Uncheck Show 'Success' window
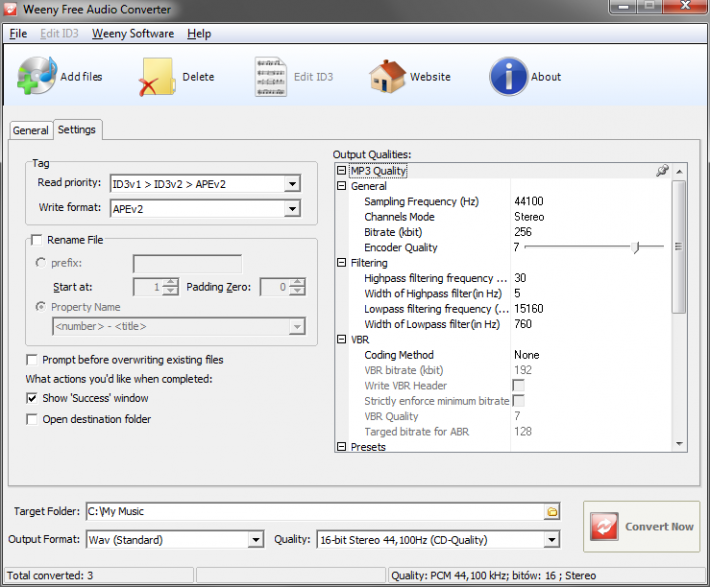The image size is (710, 587). (x=32, y=399)
